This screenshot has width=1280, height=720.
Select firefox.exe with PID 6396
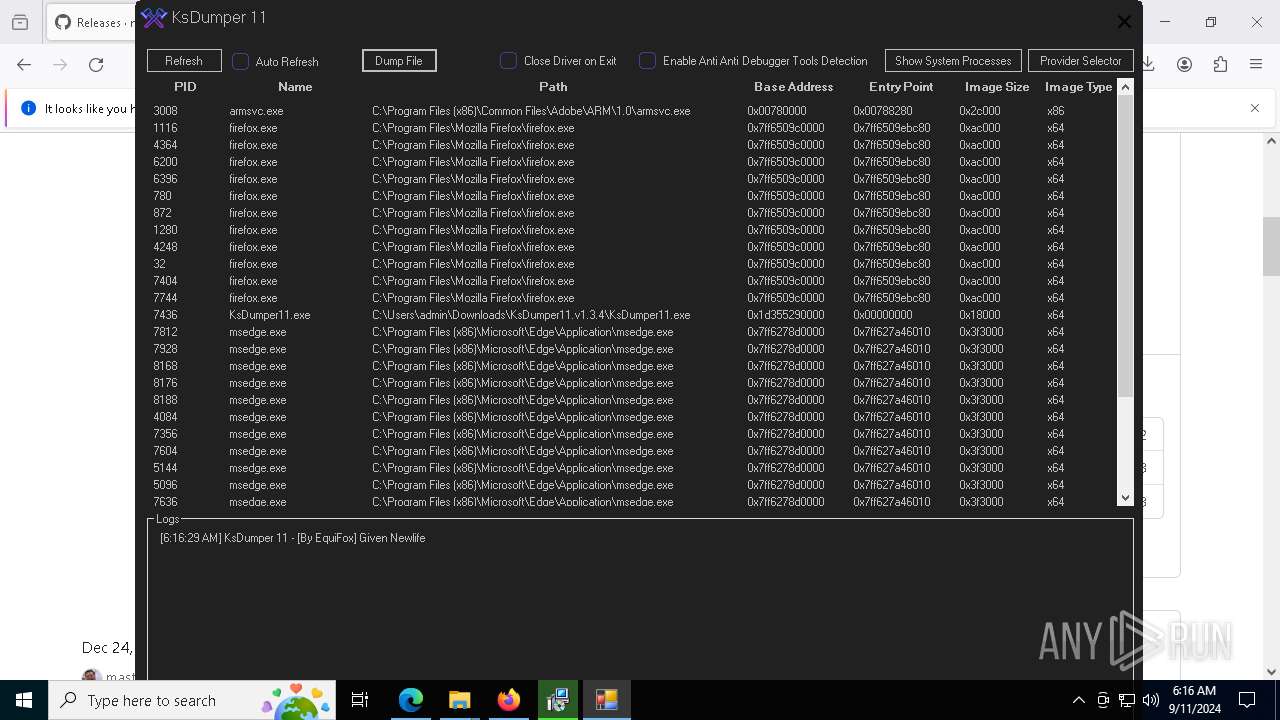tap(630, 179)
